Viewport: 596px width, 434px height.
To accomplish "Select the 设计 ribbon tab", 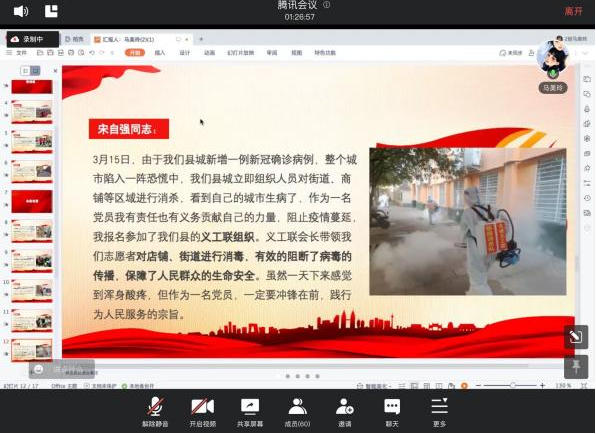I will 184,53.
